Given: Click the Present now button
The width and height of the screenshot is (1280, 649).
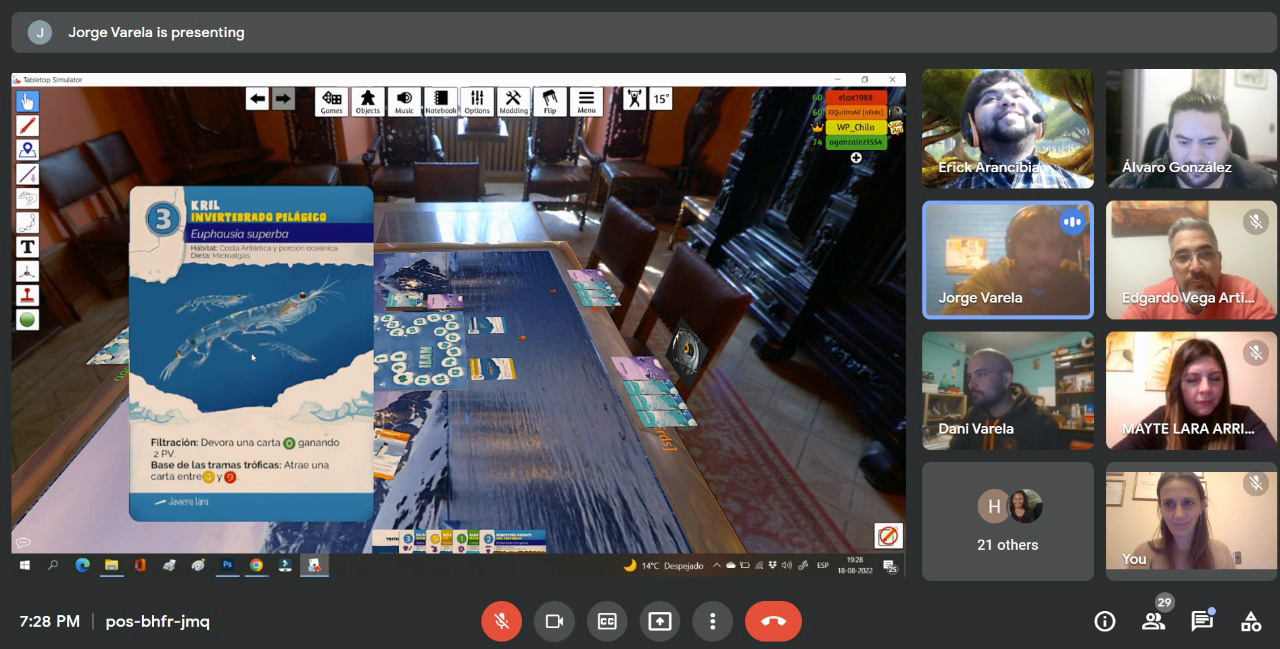Looking at the screenshot, I should [x=659, y=621].
